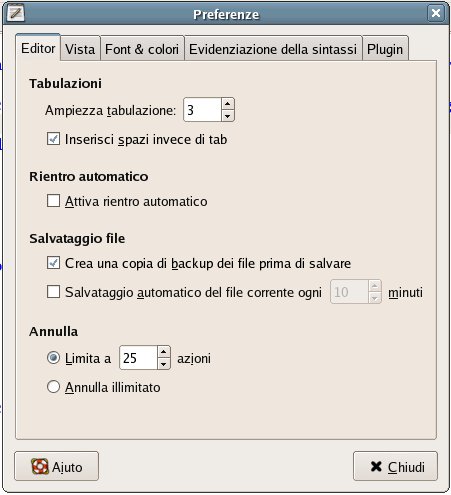The height and width of the screenshot is (495, 451).
Task: Click the Chiudi button
Action: click(395, 466)
